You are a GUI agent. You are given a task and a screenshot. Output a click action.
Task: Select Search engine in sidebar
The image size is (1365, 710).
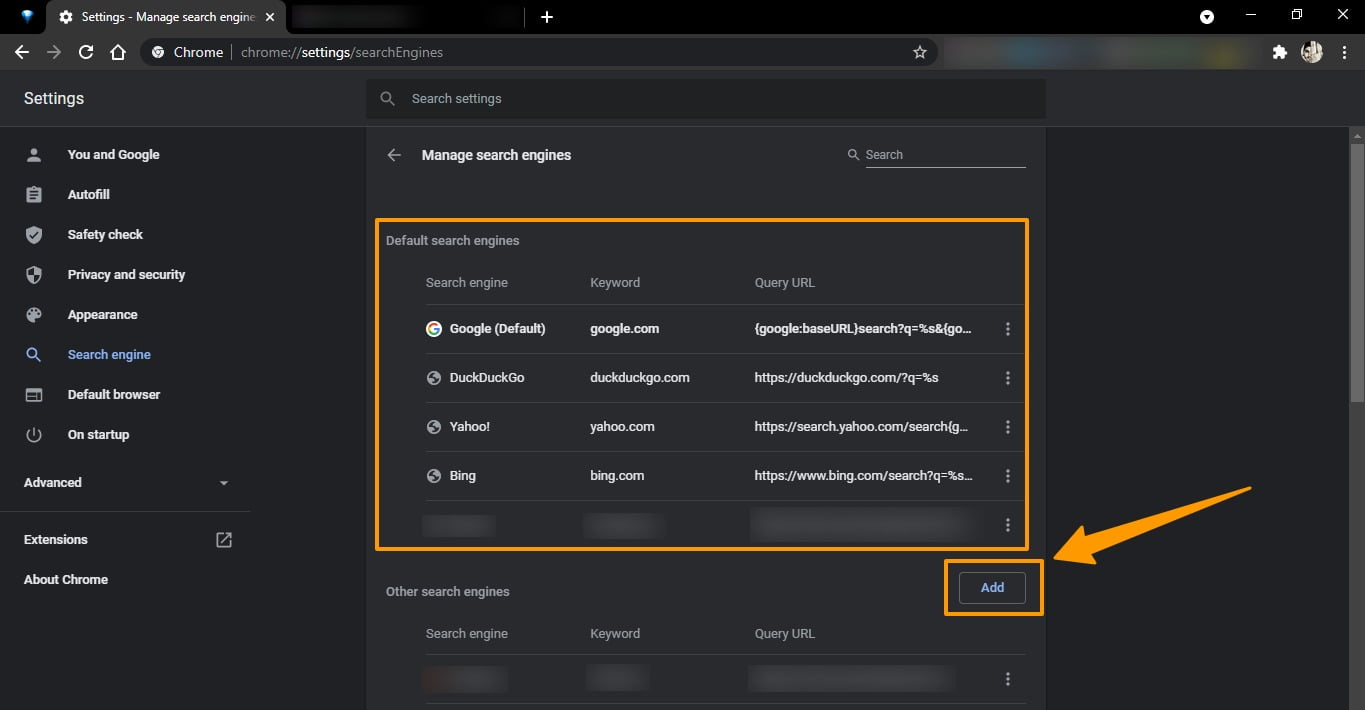[109, 355]
